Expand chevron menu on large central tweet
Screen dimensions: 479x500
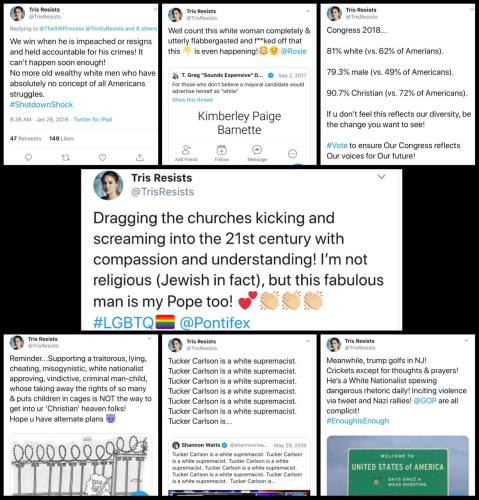pos(381,177)
